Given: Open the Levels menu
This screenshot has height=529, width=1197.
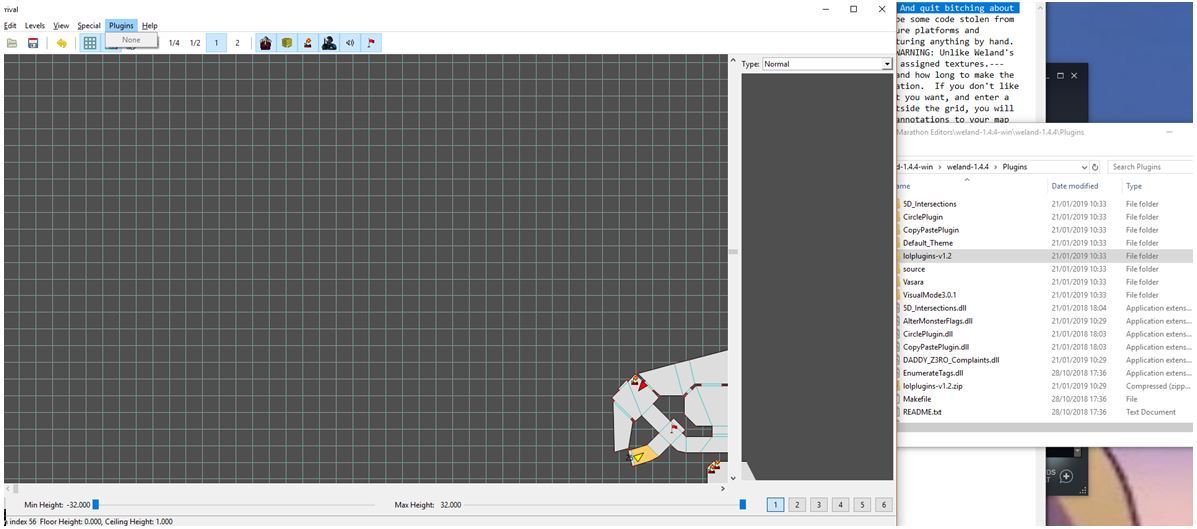Looking at the screenshot, I should pos(35,26).
